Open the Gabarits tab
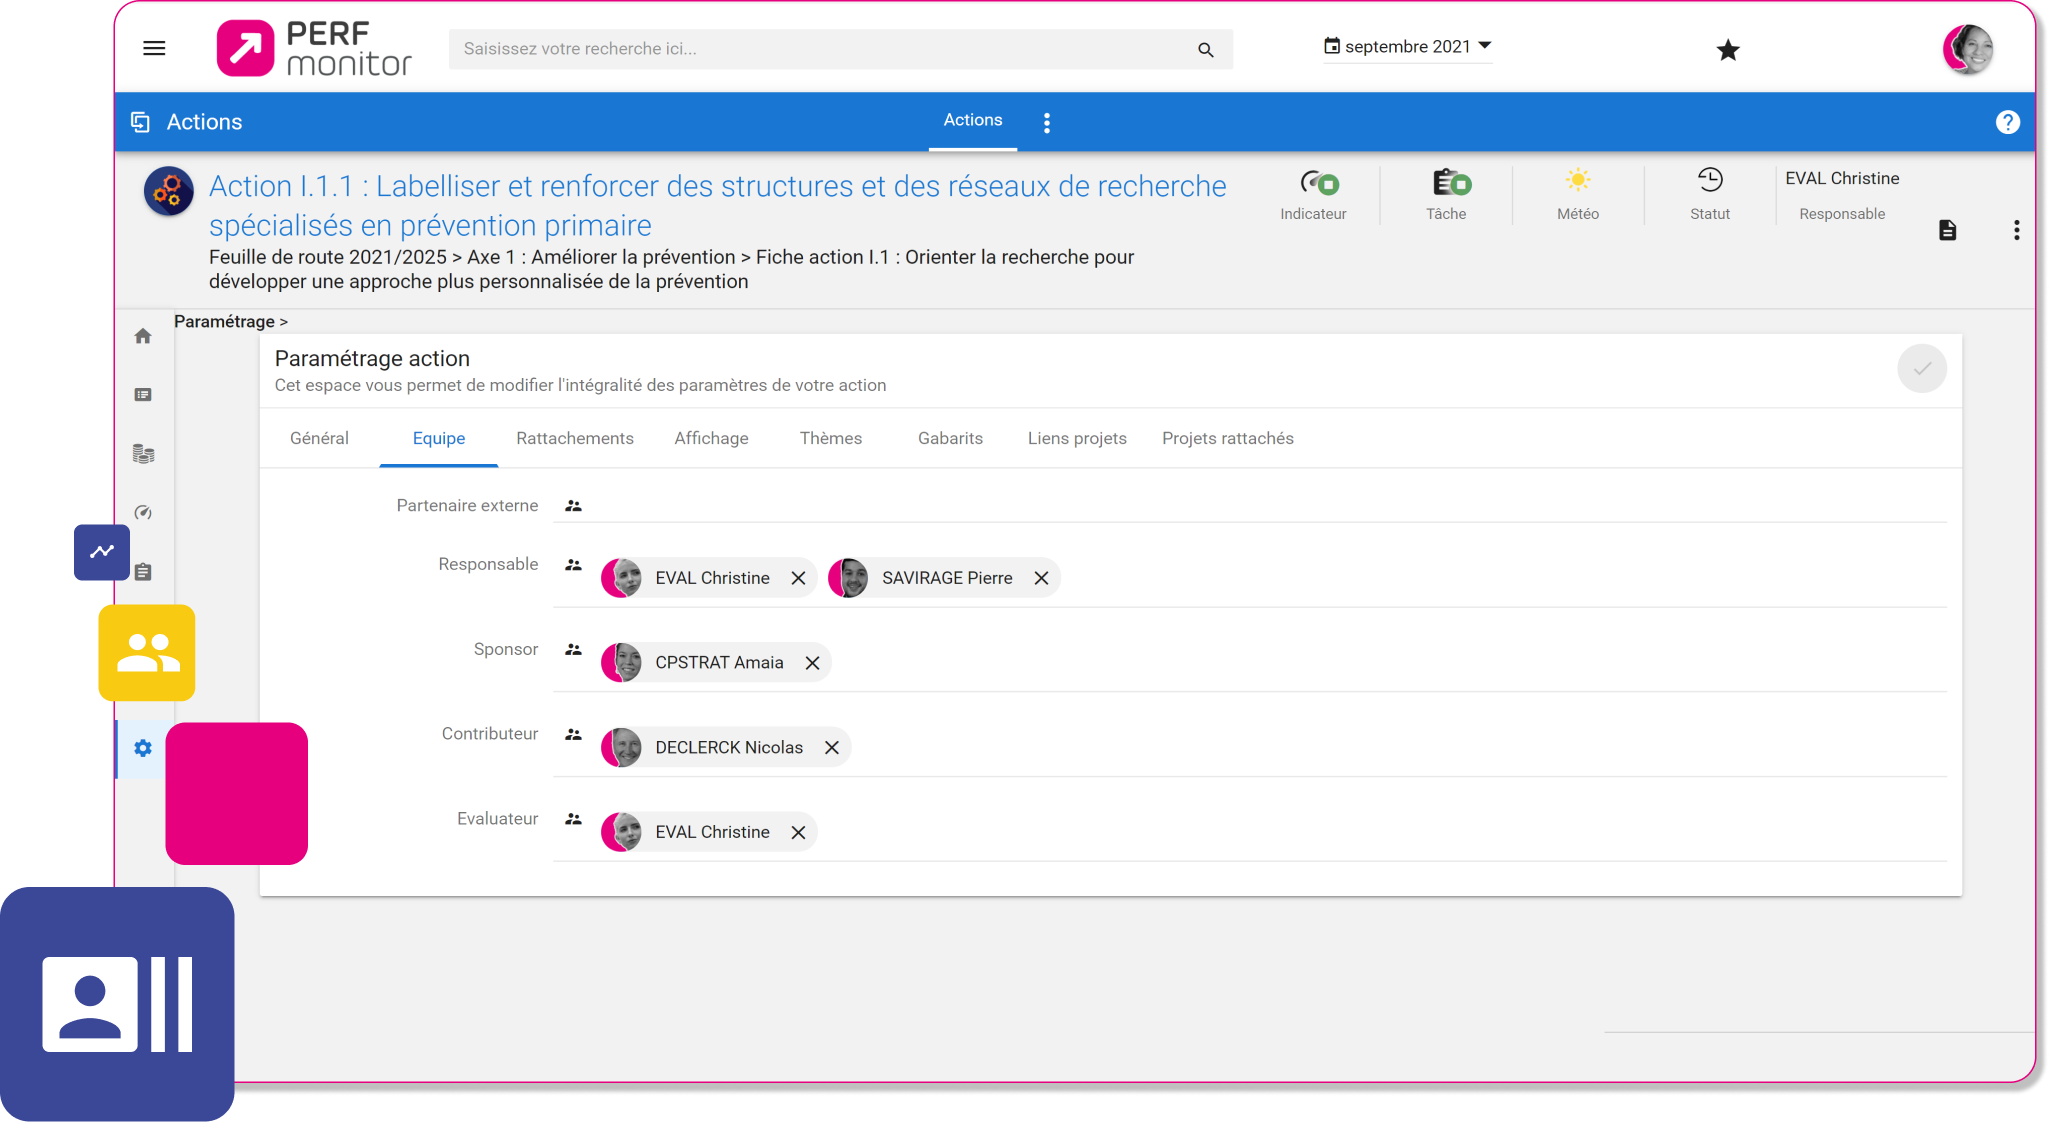Viewport: 2049px width, 1122px height. tap(949, 438)
